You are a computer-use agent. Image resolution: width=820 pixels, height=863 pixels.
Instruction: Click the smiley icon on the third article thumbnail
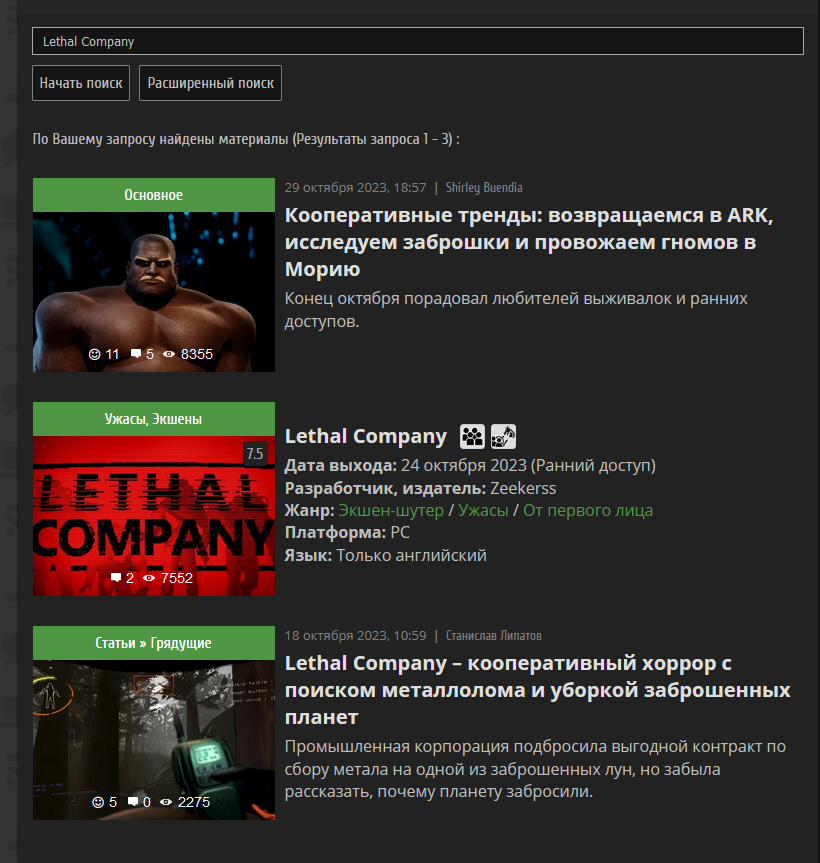click(98, 802)
